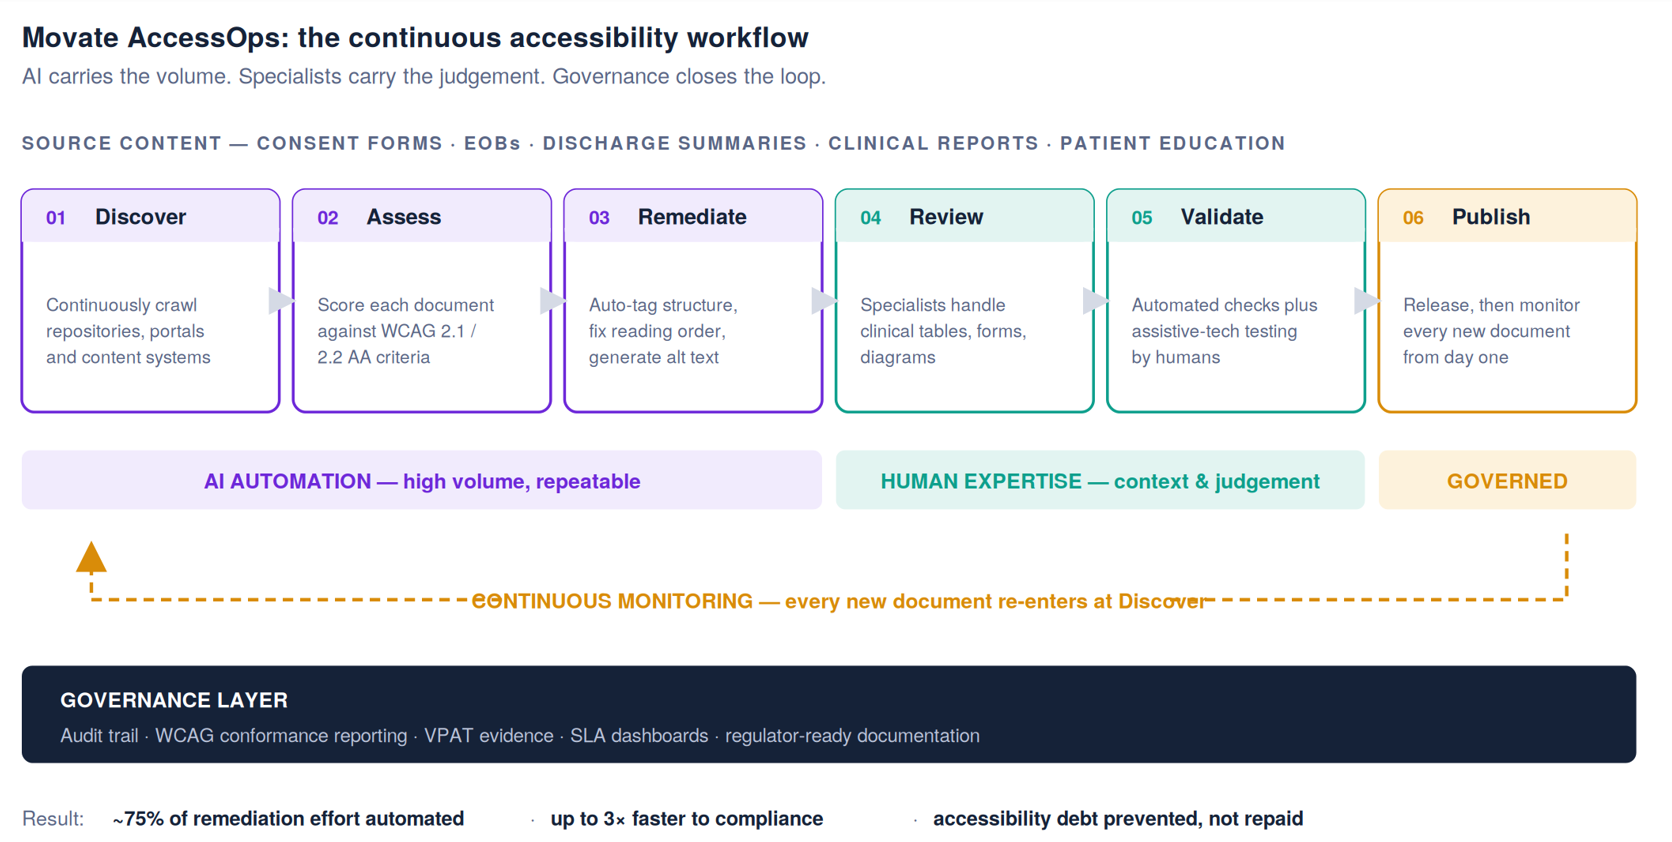This screenshot has width=1672, height=842.
Task: Select the 06 Publish step header
Action: 1507,216
